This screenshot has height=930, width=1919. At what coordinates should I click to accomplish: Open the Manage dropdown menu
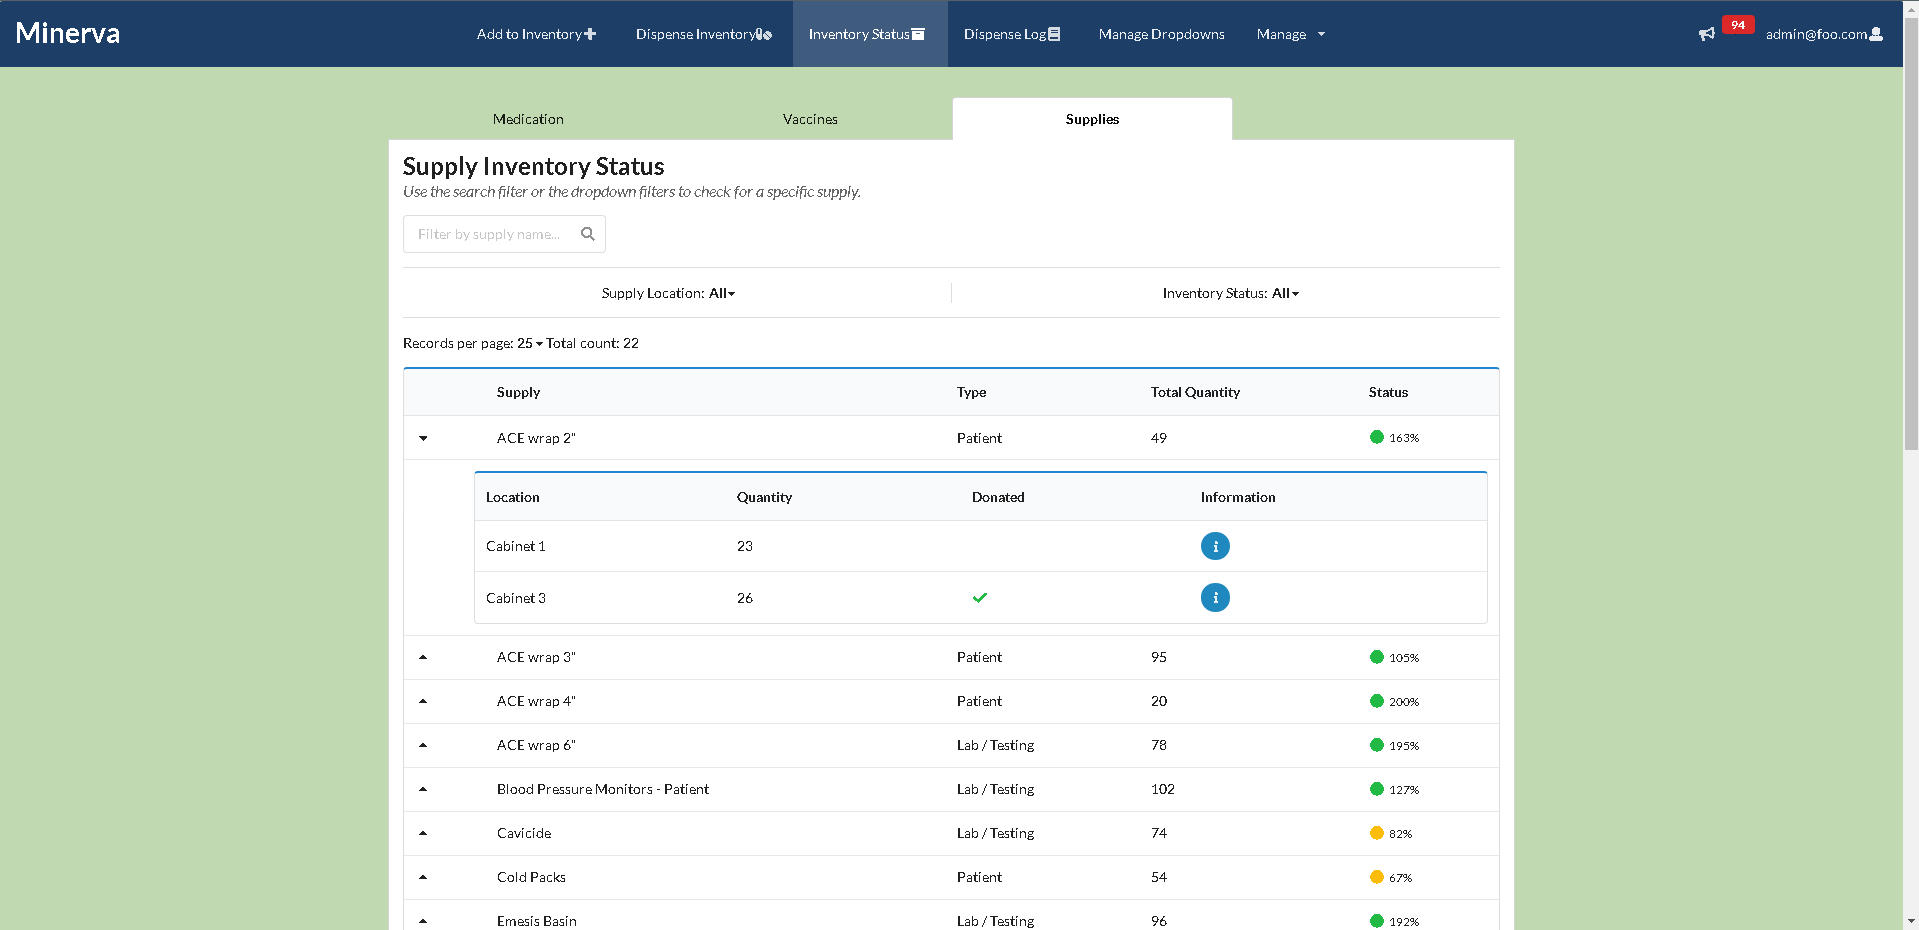(1290, 34)
